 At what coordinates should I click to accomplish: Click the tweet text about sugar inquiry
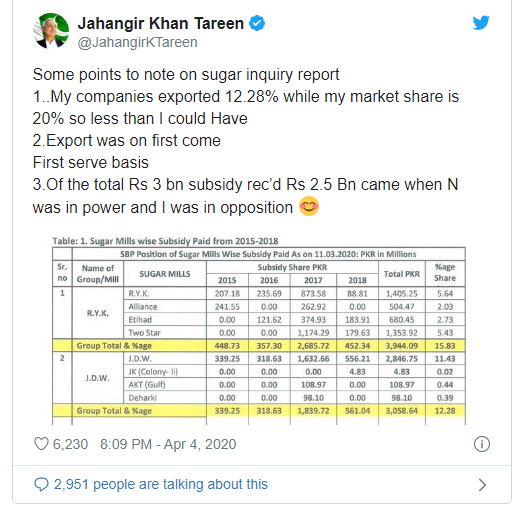coord(245,140)
